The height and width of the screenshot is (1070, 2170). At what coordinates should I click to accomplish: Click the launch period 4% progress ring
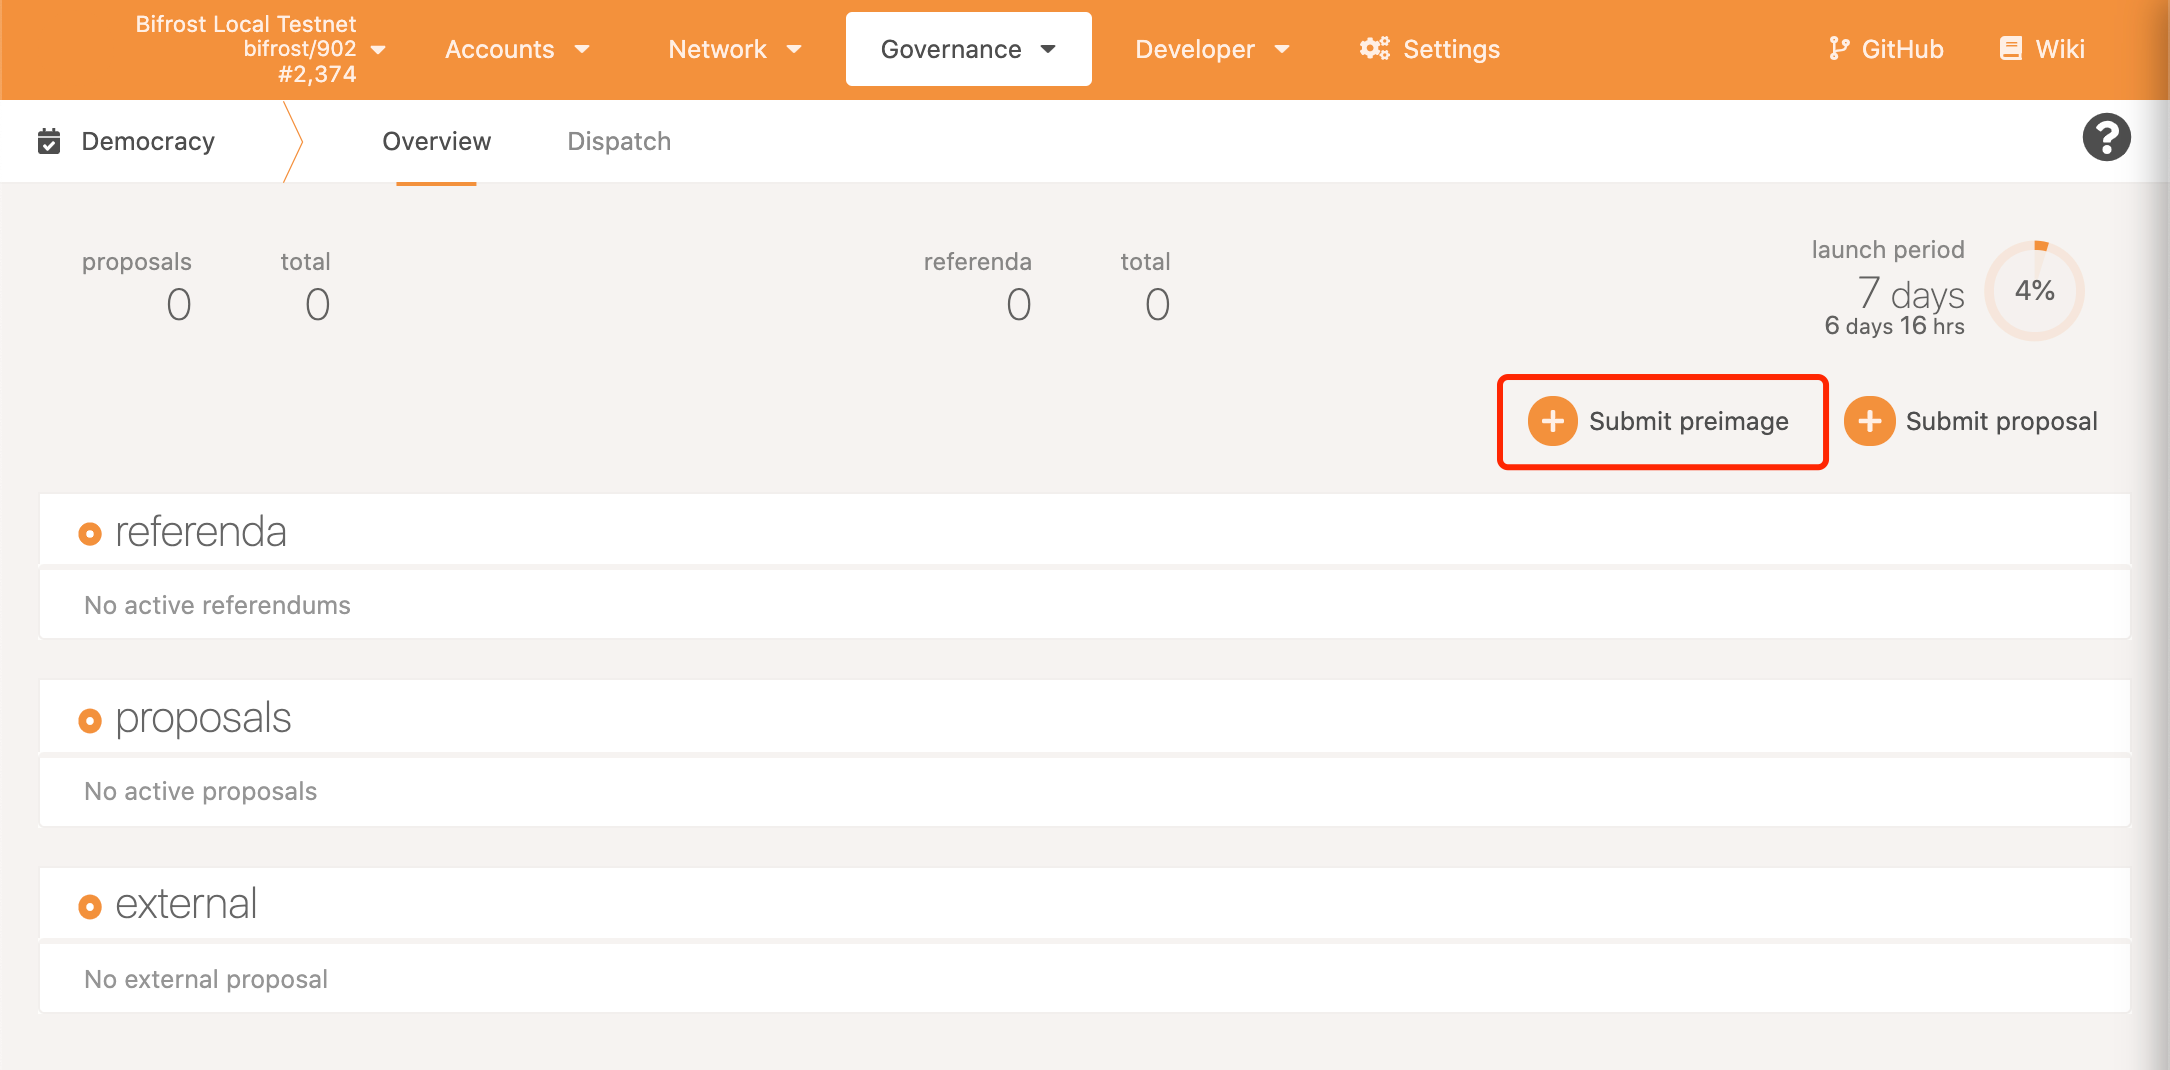[x=2034, y=290]
